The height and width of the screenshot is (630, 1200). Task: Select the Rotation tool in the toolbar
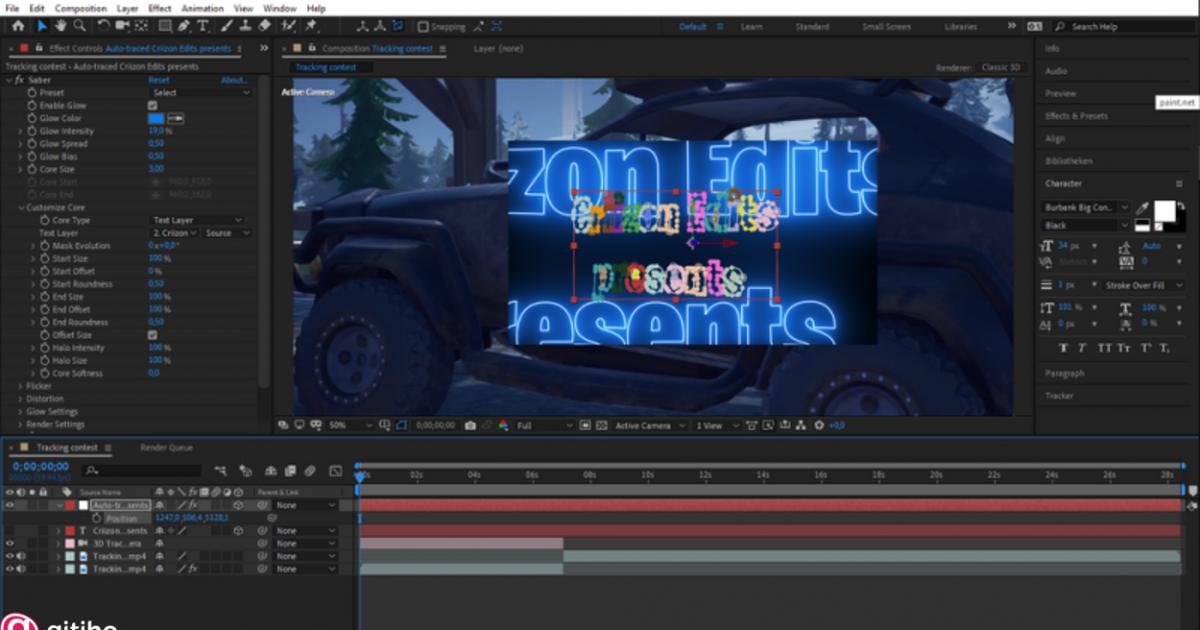click(104, 25)
